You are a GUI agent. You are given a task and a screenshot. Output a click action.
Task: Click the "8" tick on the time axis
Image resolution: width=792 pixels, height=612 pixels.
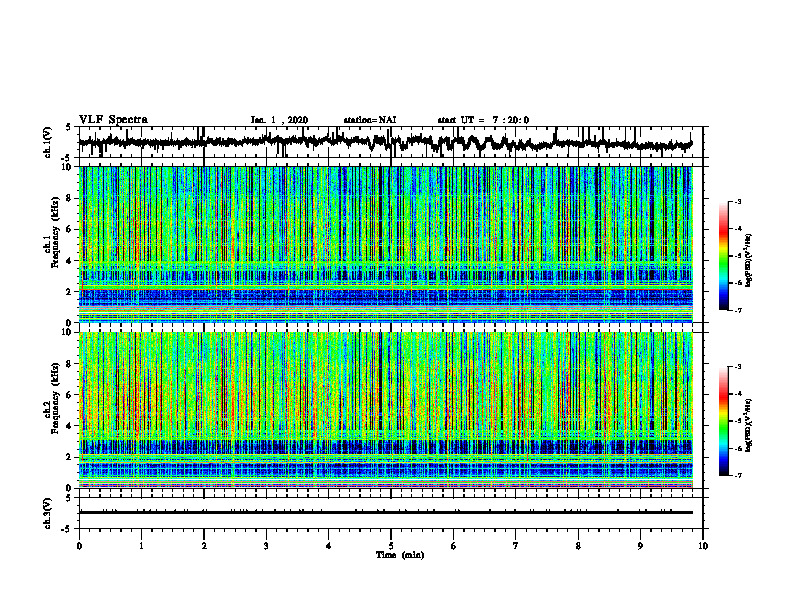[578, 546]
